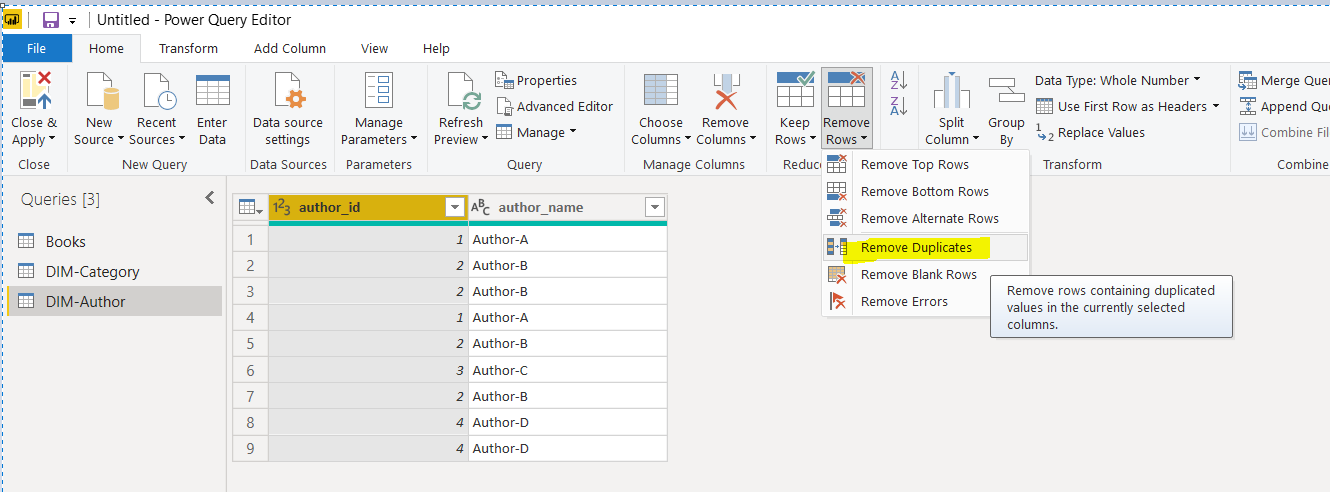Sort descending with the Z-A icon
Screen dimensions: 1330x492
[898, 105]
